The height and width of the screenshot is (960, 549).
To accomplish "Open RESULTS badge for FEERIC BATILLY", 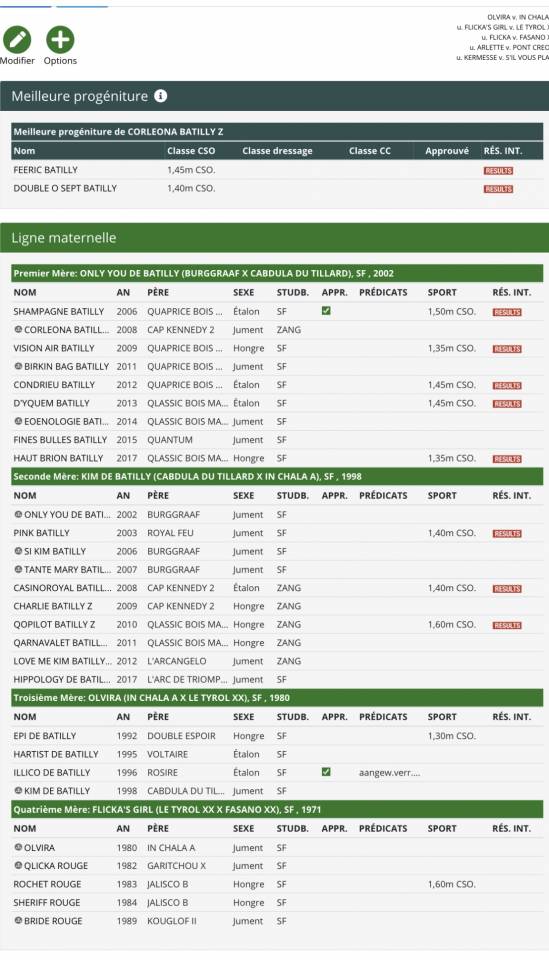I will click(498, 171).
